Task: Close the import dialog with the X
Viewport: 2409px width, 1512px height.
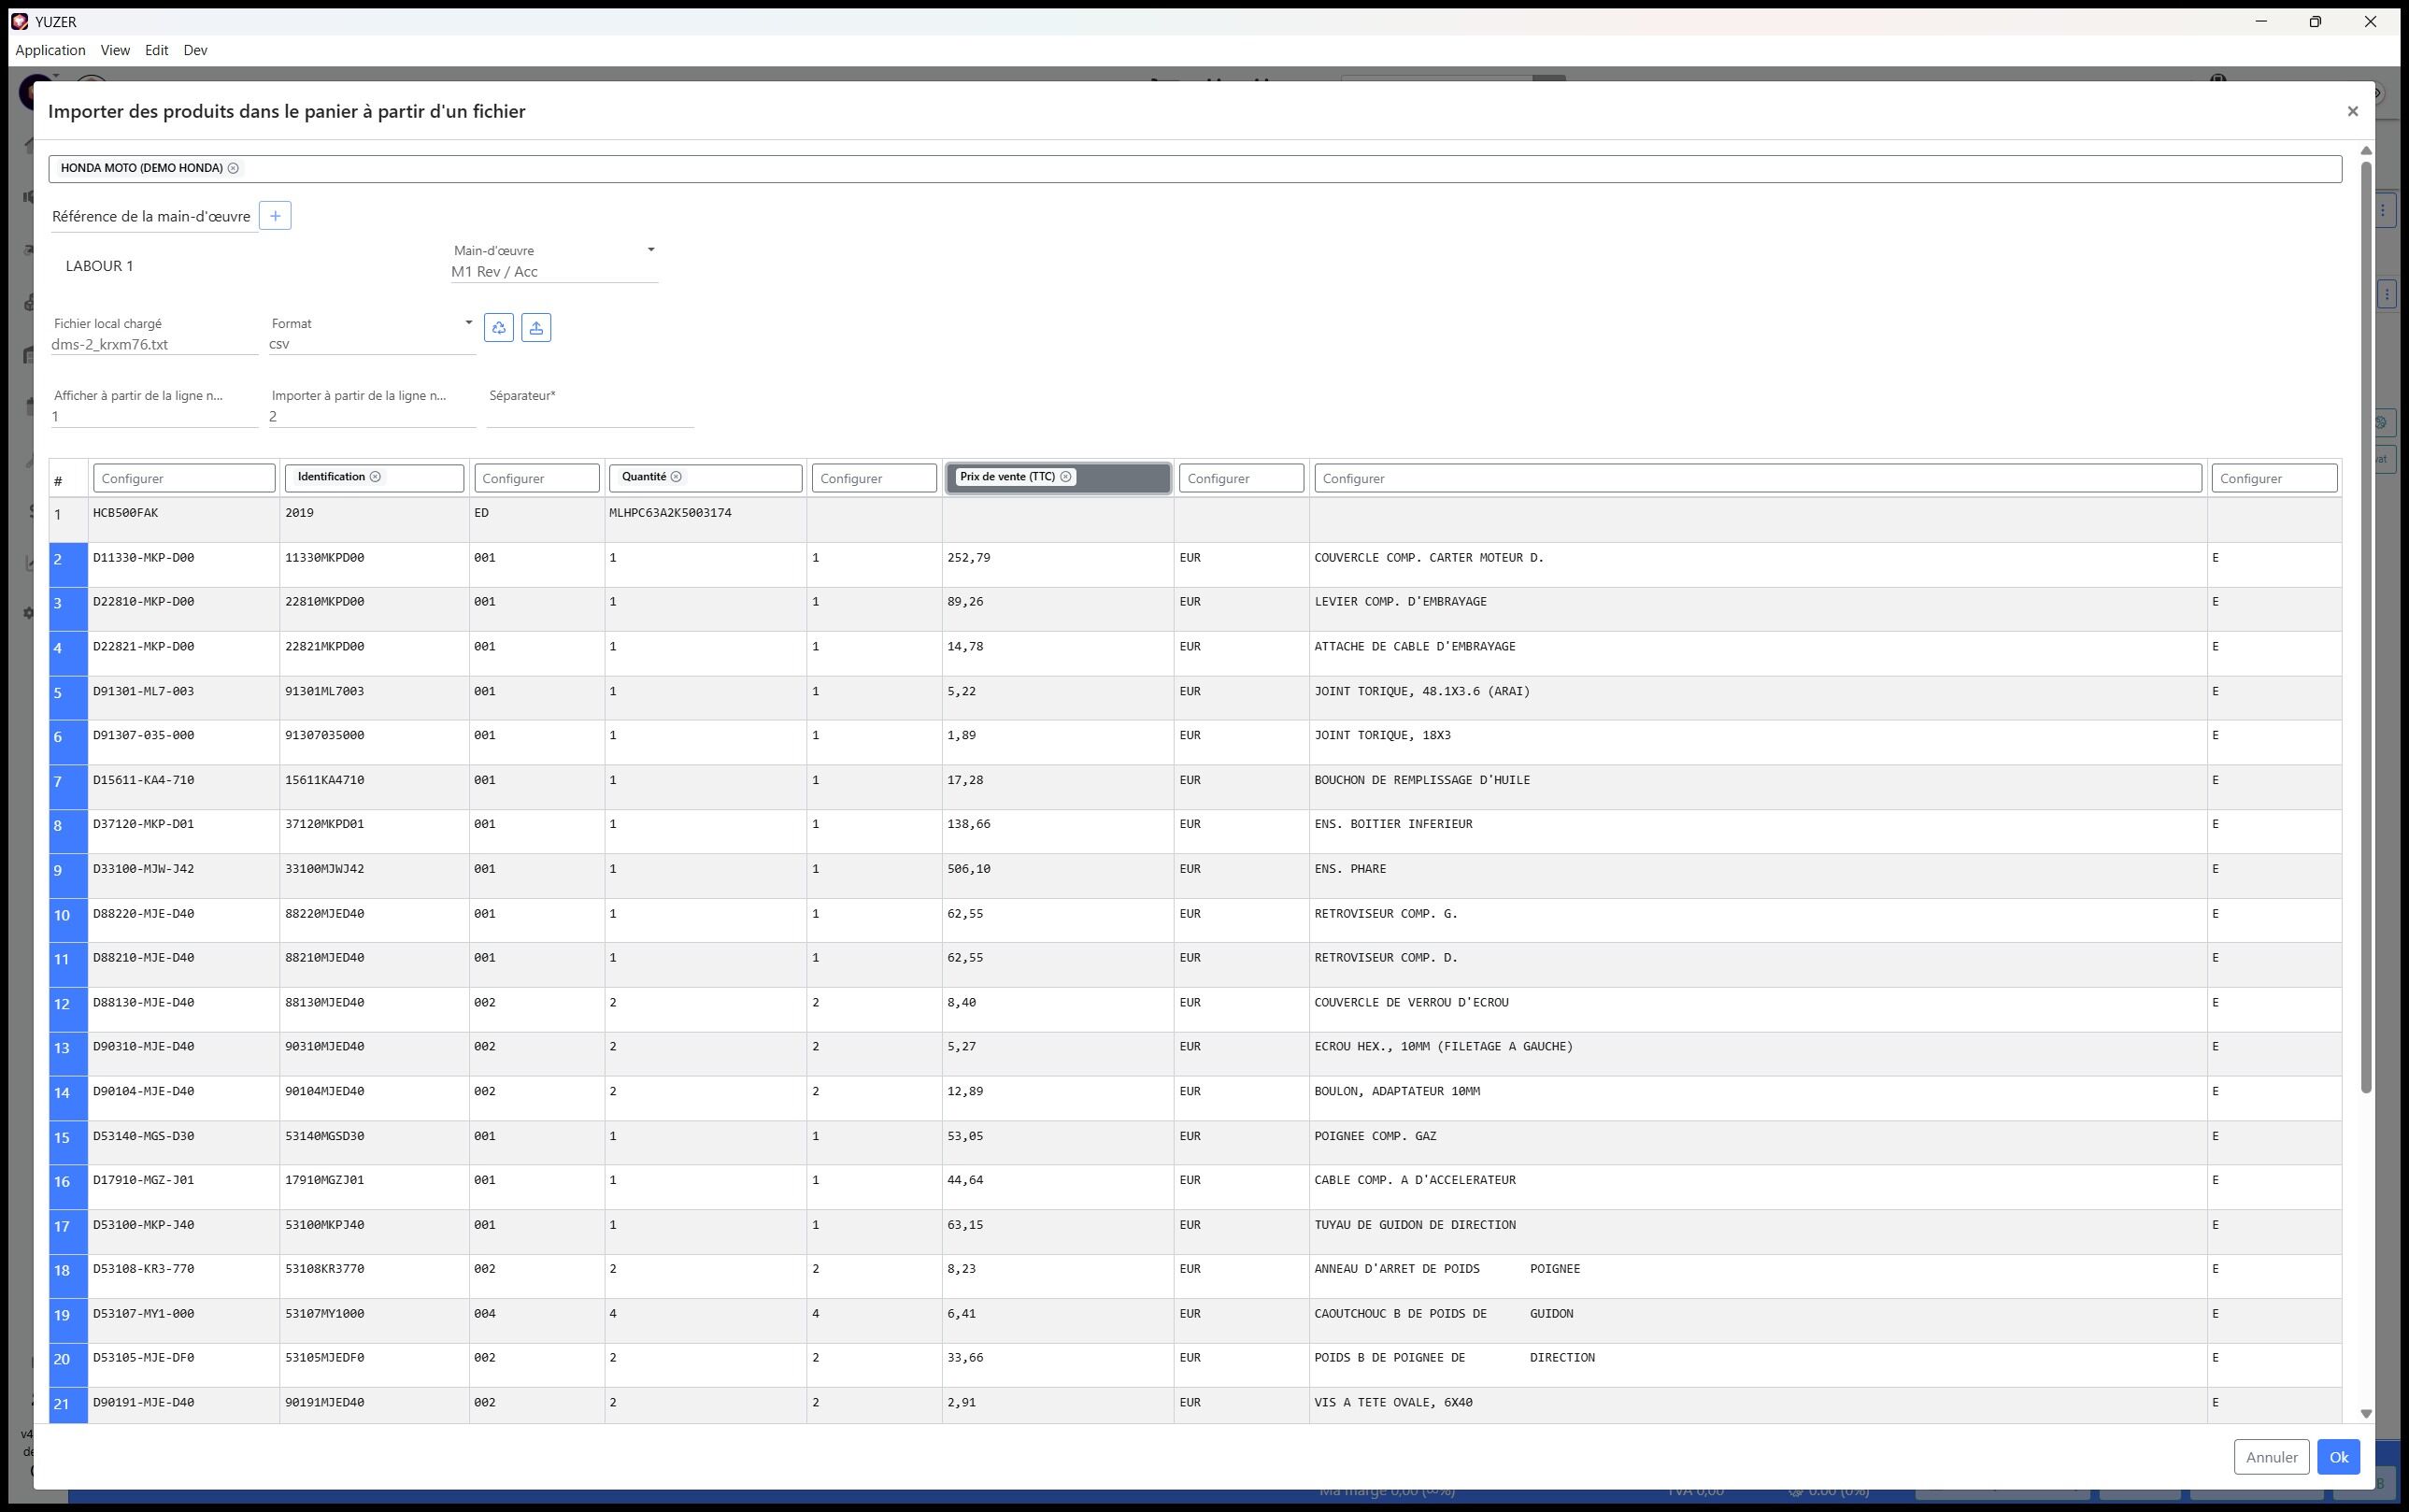Action: (2352, 112)
